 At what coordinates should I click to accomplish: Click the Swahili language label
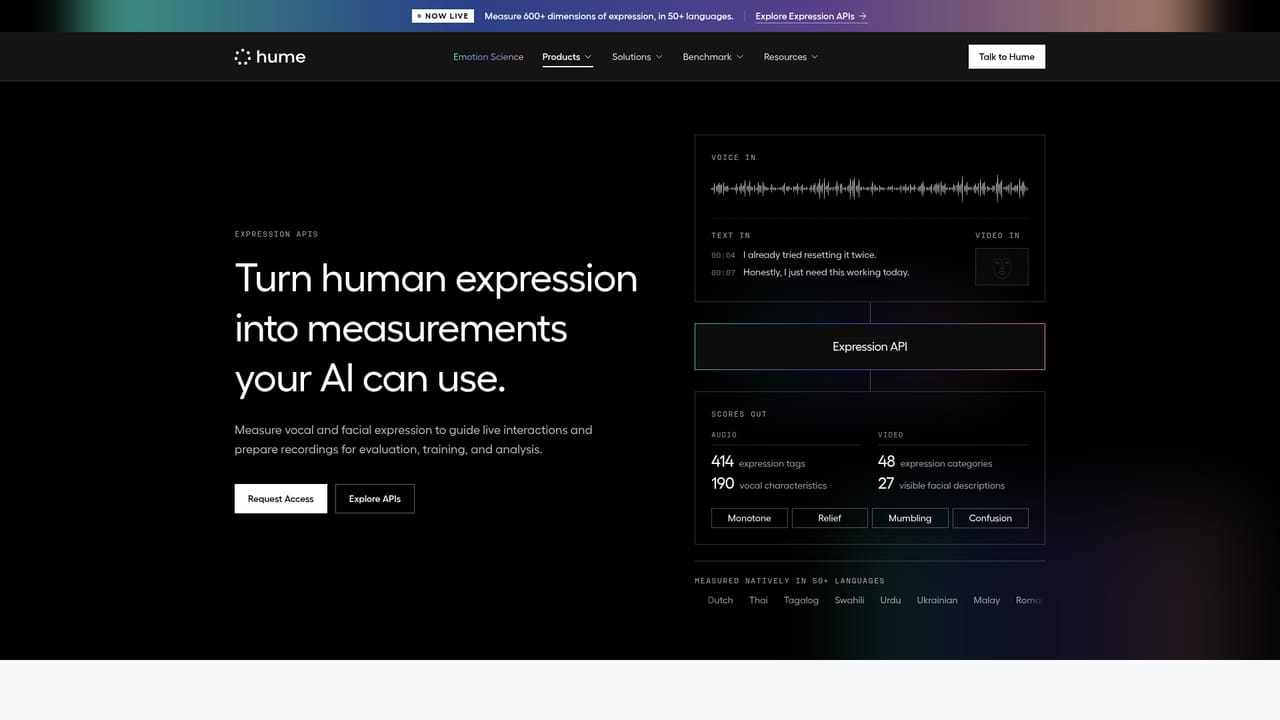tap(849, 600)
